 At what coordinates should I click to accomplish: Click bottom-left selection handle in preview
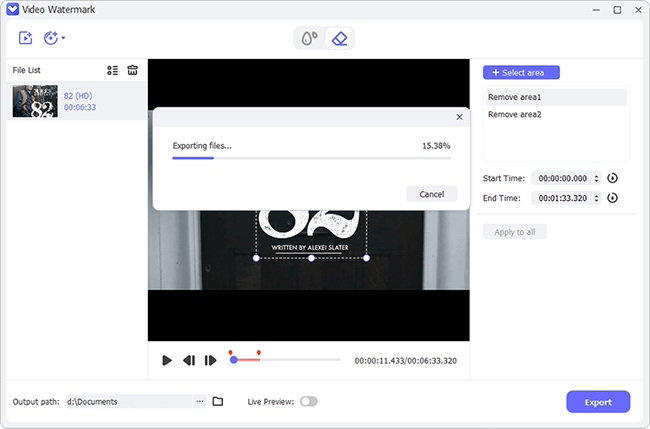256,258
